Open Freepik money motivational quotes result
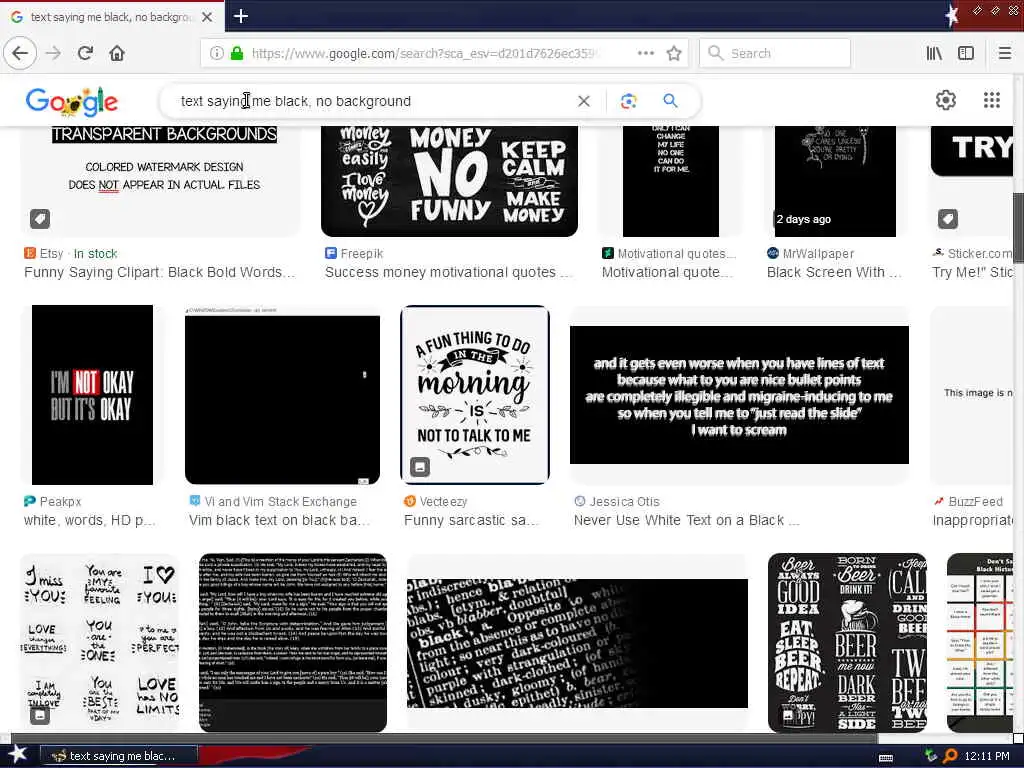This screenshot has width=1024, height=768. [x=448, y=272]
